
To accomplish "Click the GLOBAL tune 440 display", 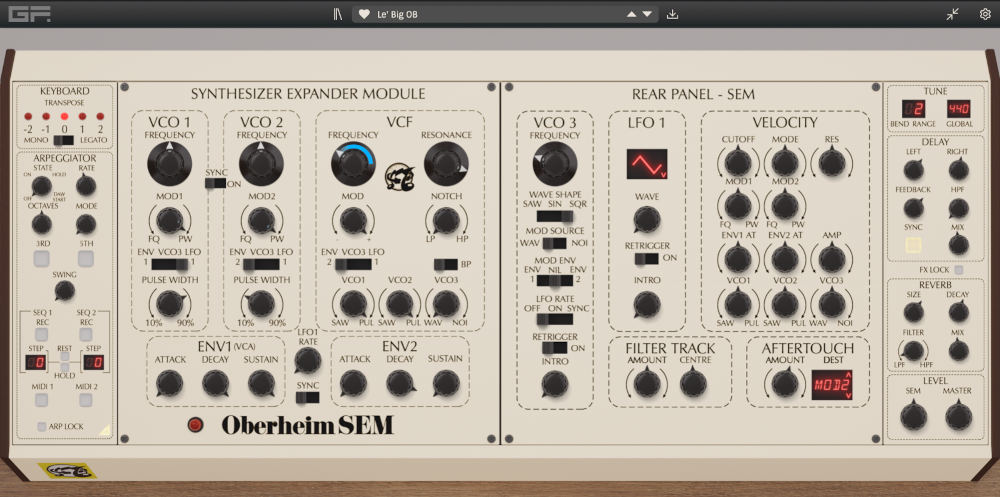I will (959, 108).
